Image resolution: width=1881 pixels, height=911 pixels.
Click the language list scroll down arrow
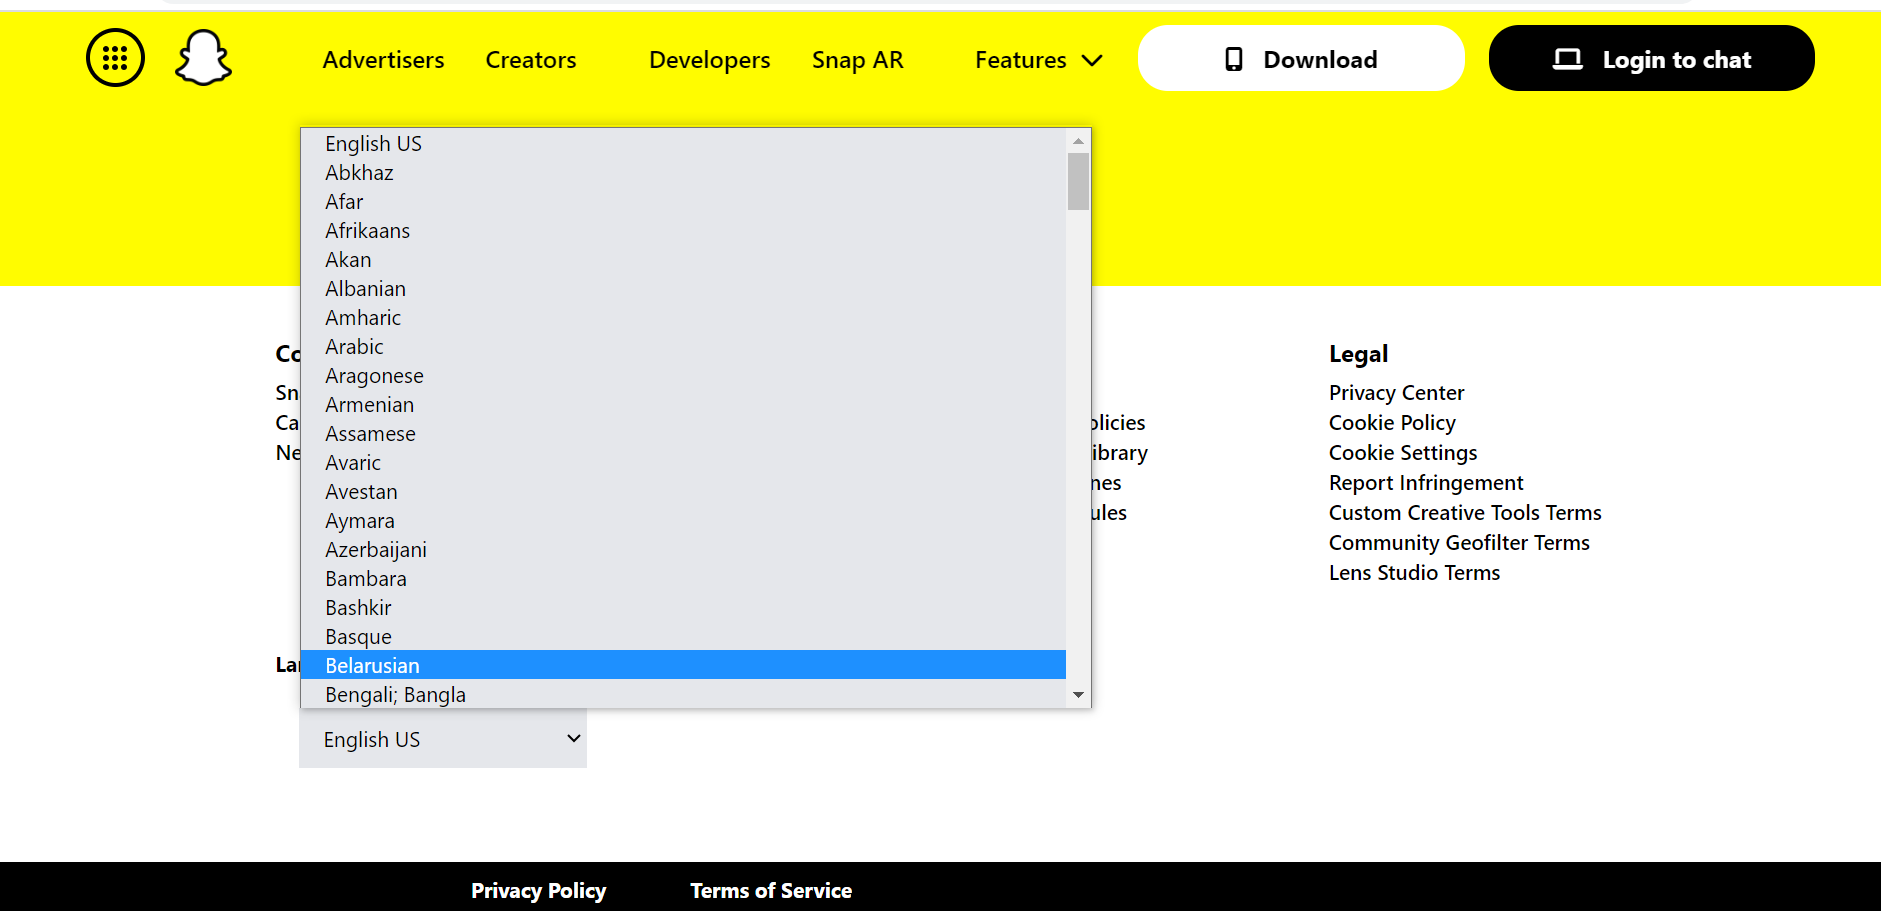tap(1078, 695)
